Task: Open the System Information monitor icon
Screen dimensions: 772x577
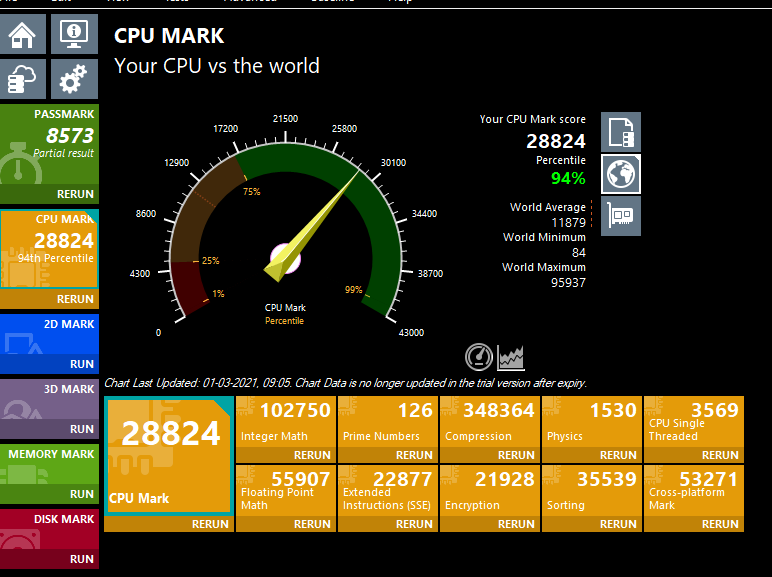Action: (x=74, y=34)
